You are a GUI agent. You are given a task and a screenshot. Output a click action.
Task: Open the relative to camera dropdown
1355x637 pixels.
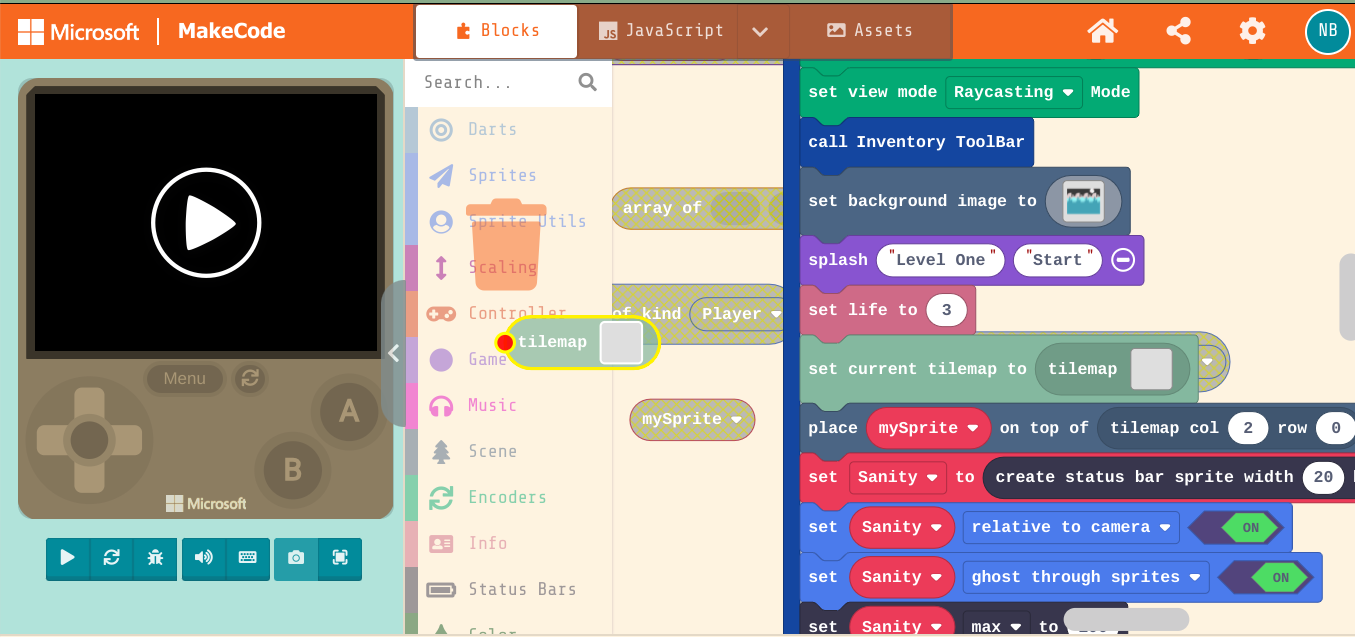click(1071, 527)
